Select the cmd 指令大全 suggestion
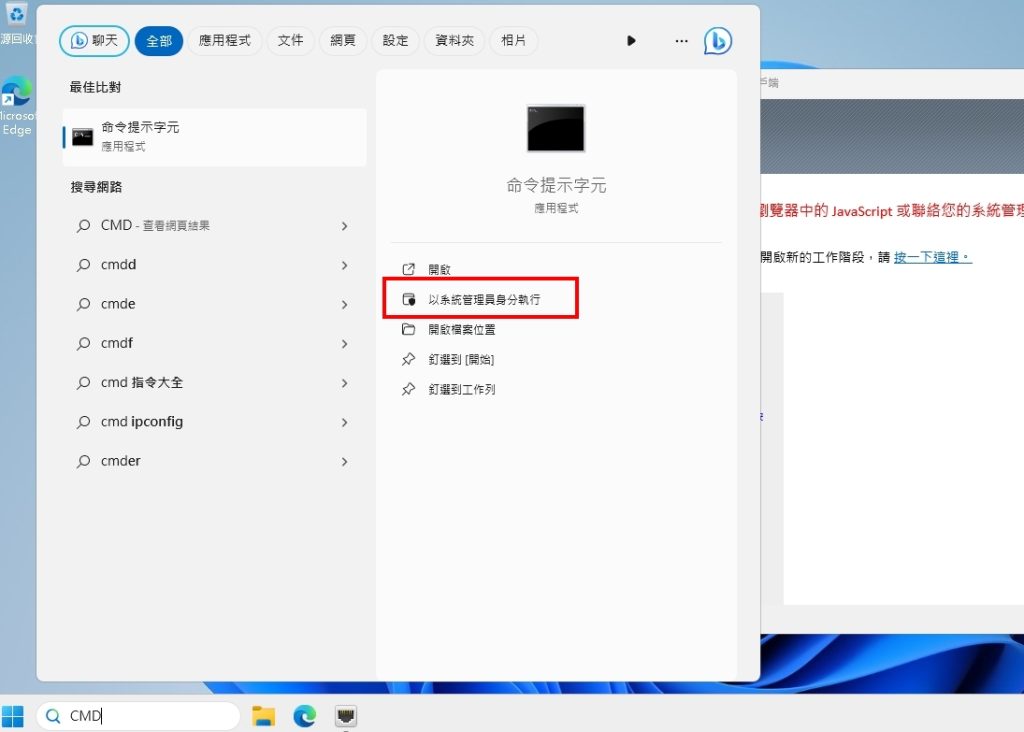This screenshot has height=732, width=1024. click(x=214, y=383)
